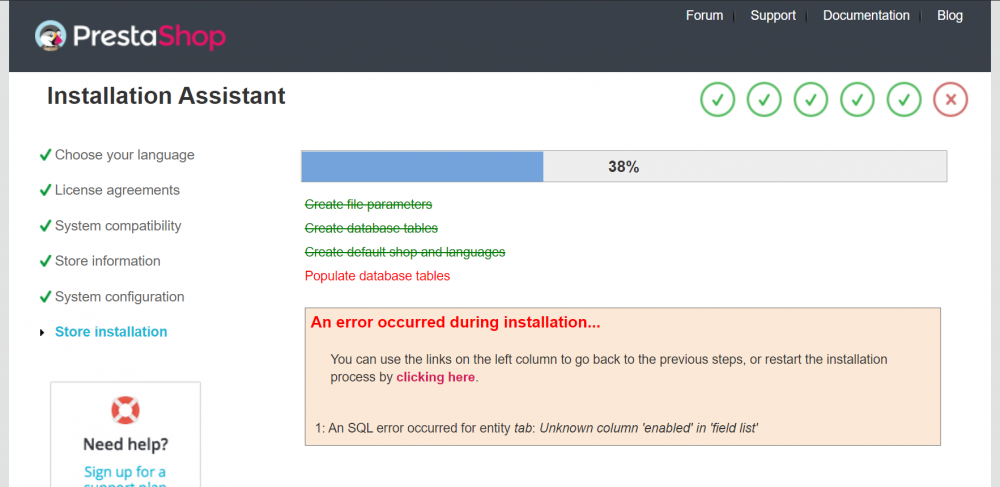
Task: Click the checkmark beside System compatibility
Action: (x=45, y=226)
